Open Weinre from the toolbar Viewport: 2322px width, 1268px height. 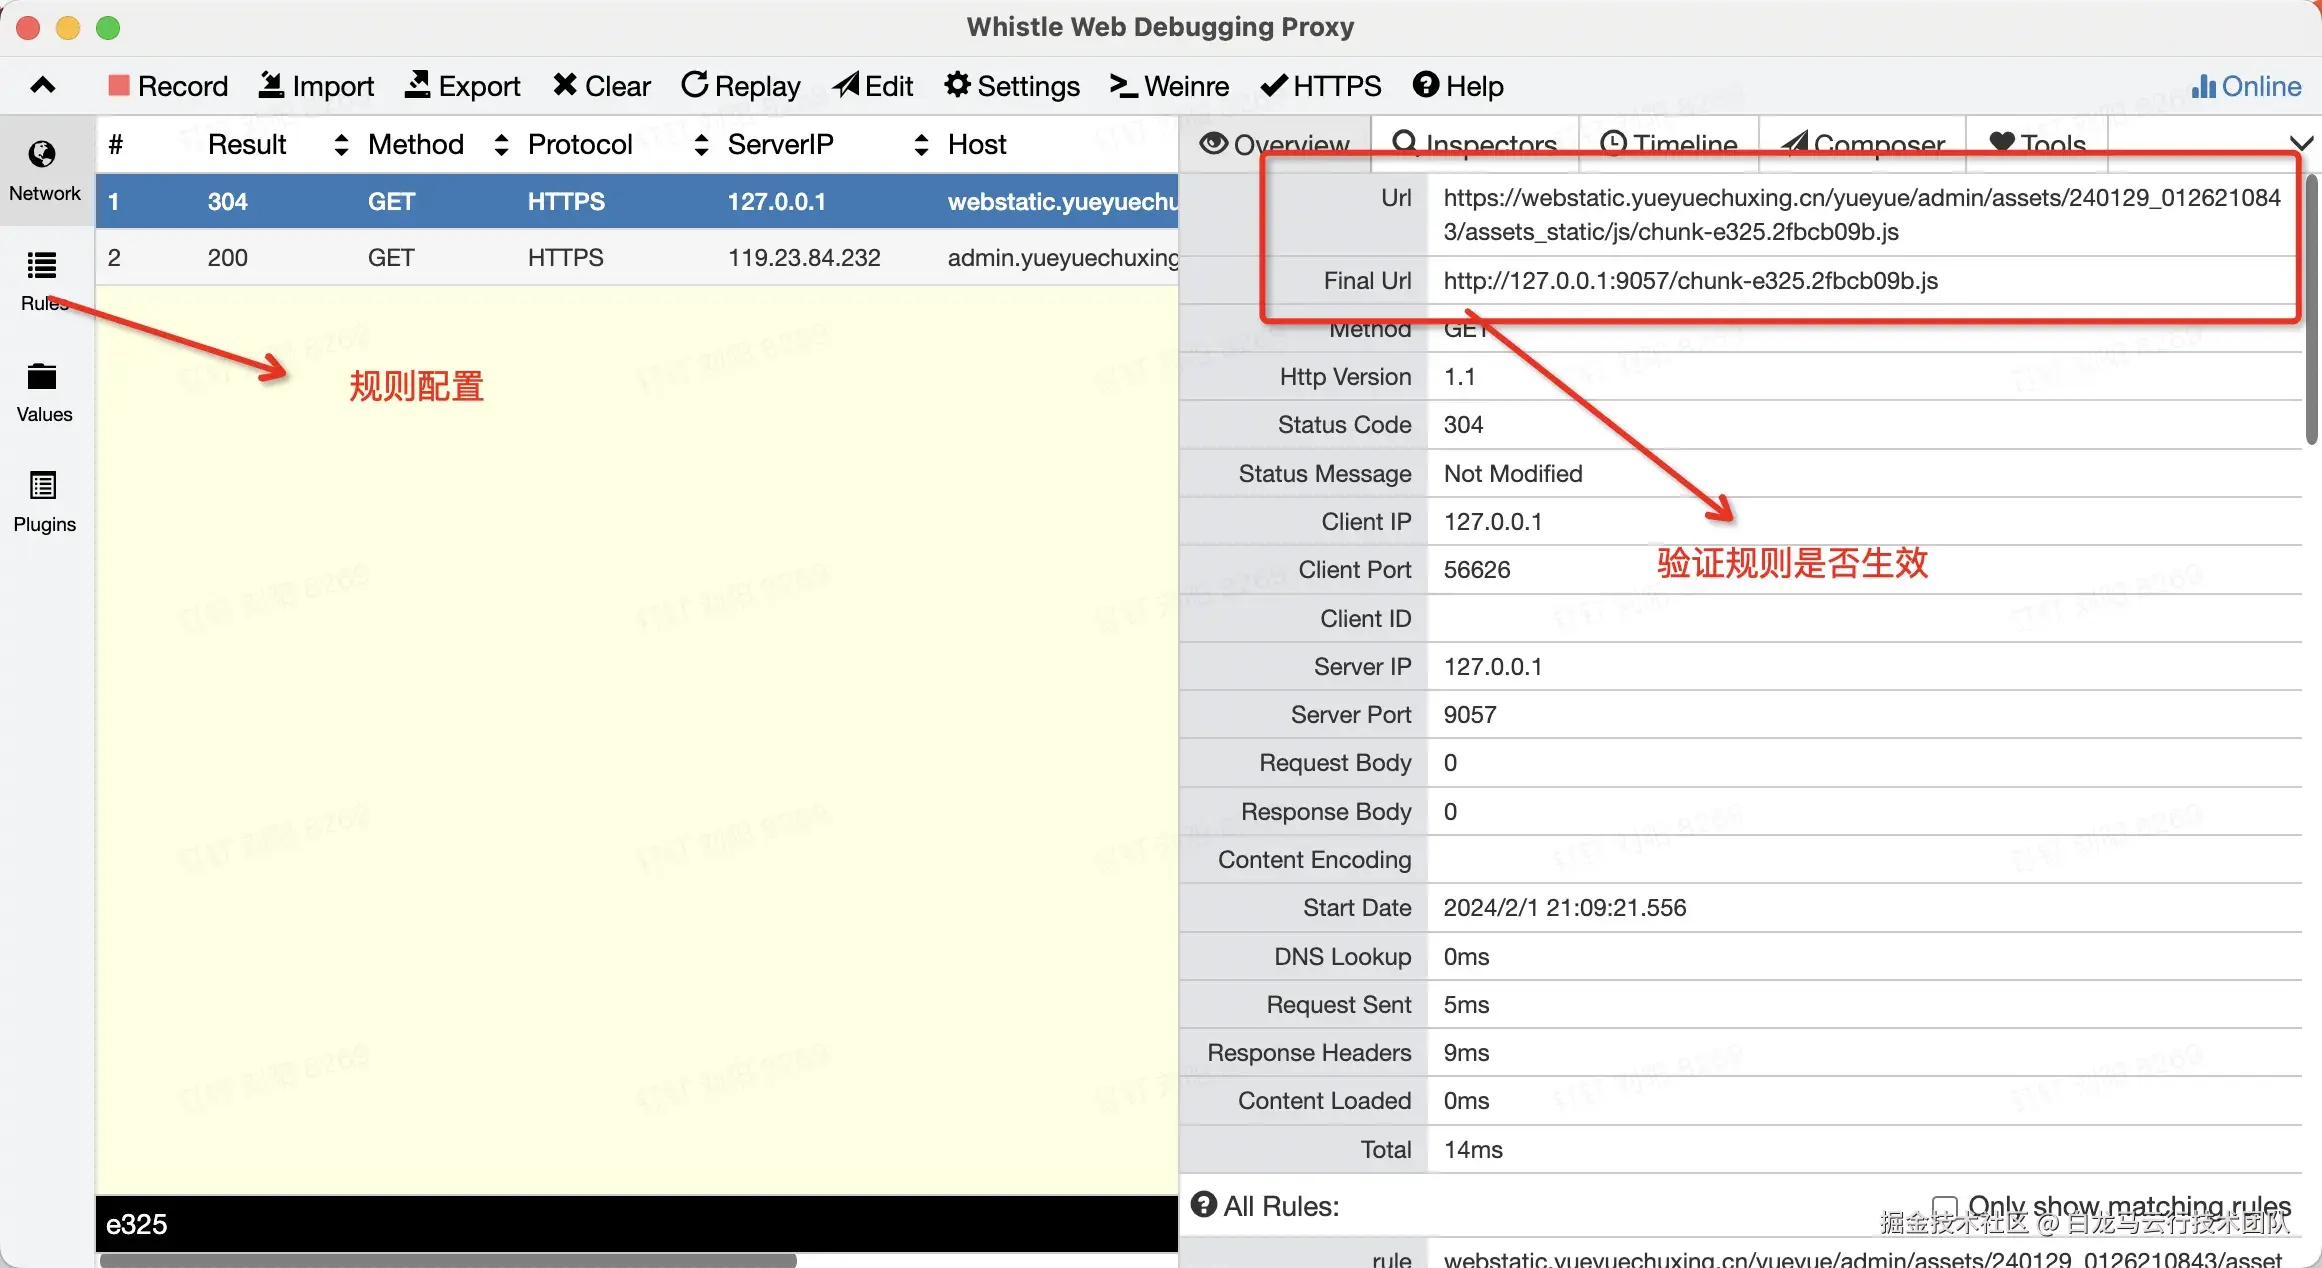tap(1169, 86)
